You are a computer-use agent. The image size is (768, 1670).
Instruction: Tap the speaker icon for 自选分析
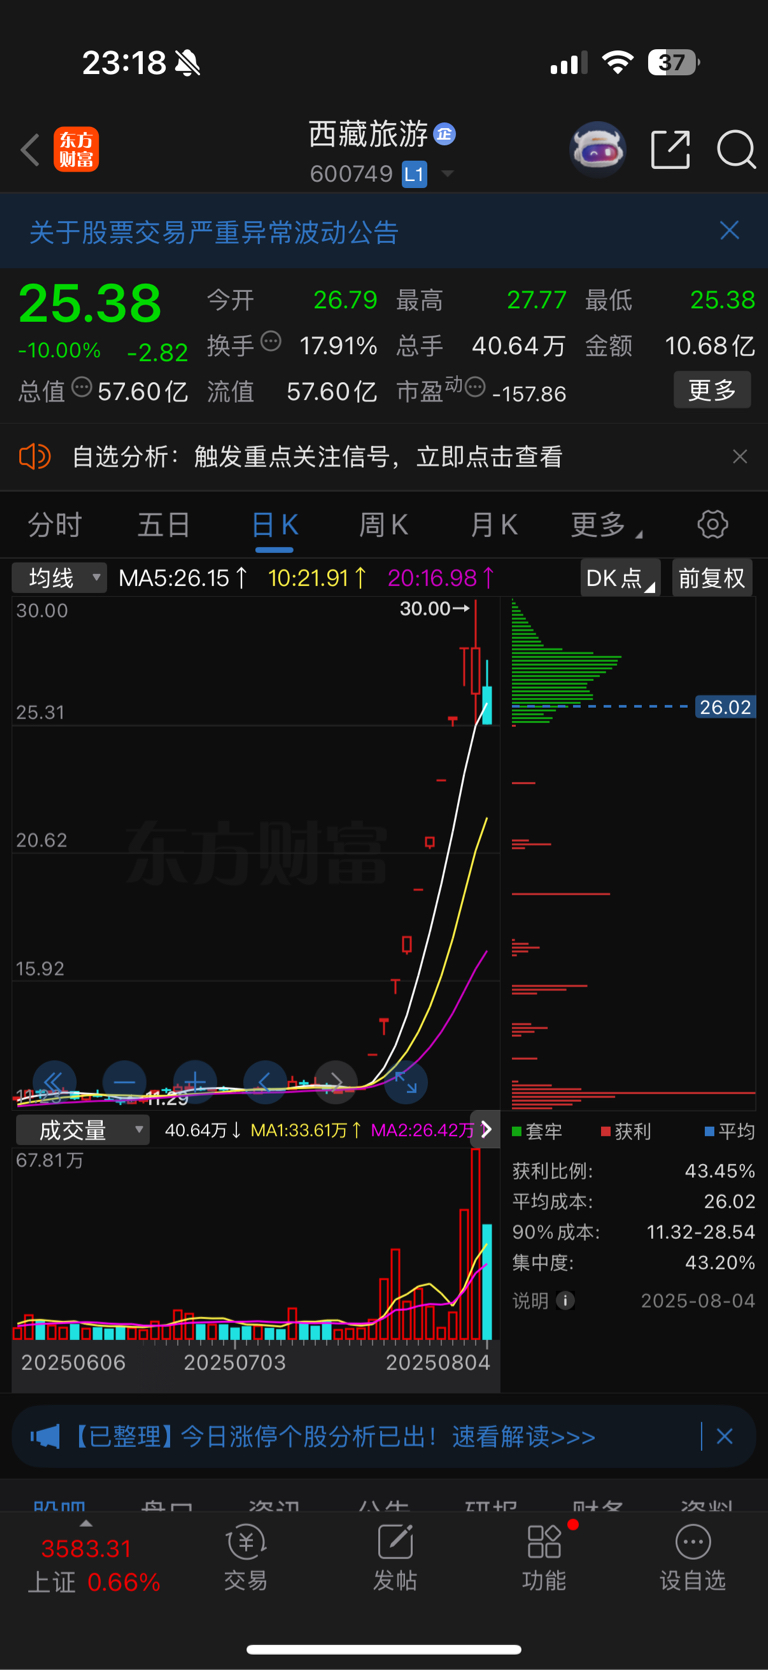(34, 457)
